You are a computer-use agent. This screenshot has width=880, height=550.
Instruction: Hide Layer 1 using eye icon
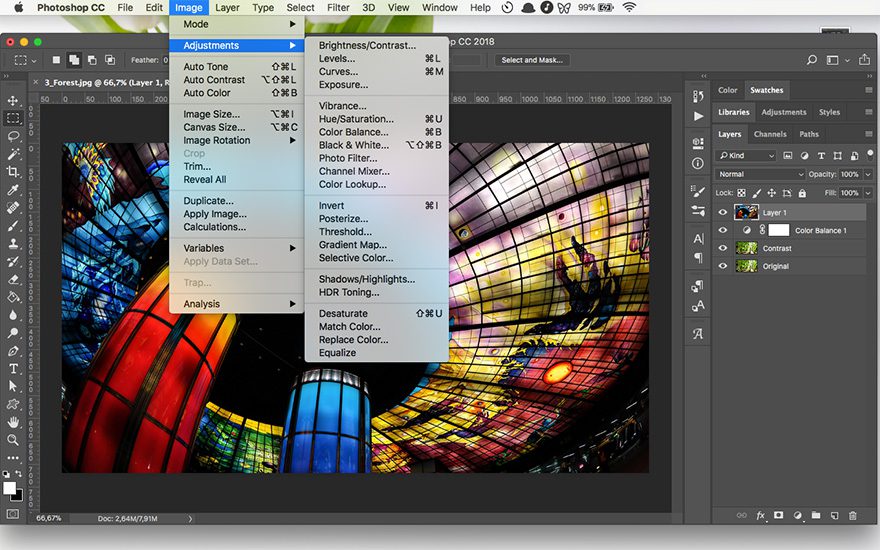(723, 213)
